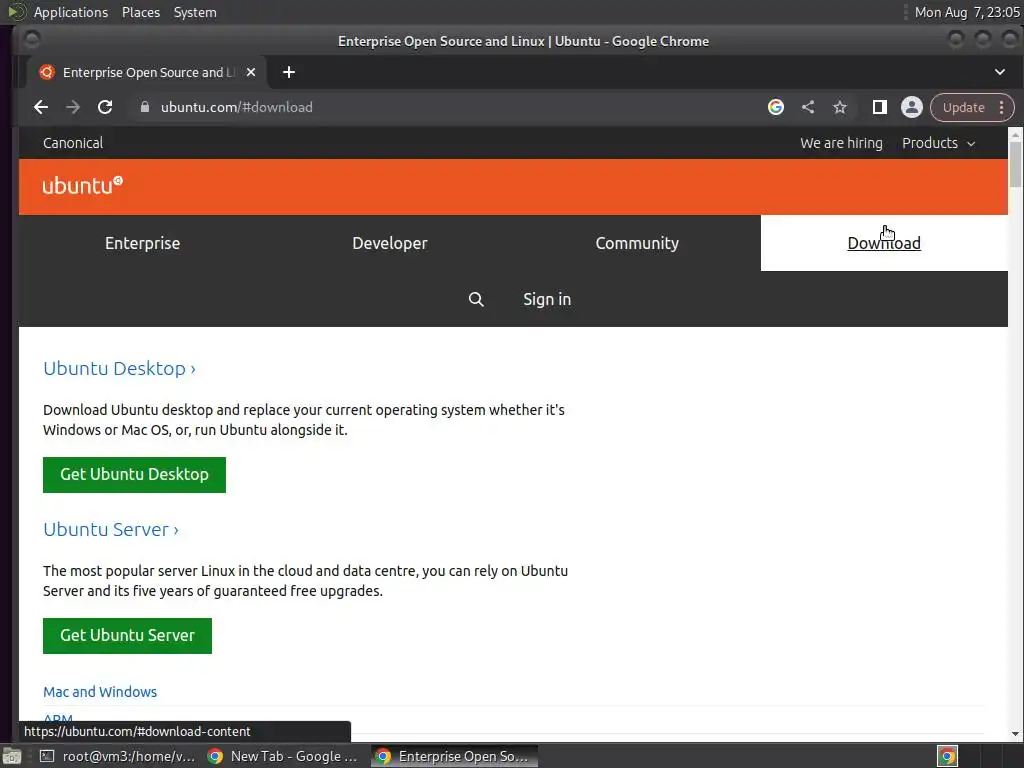Screen dimensions: 1024x768
Task: Reload the Ubuntu page
Action: click(105, 107)
